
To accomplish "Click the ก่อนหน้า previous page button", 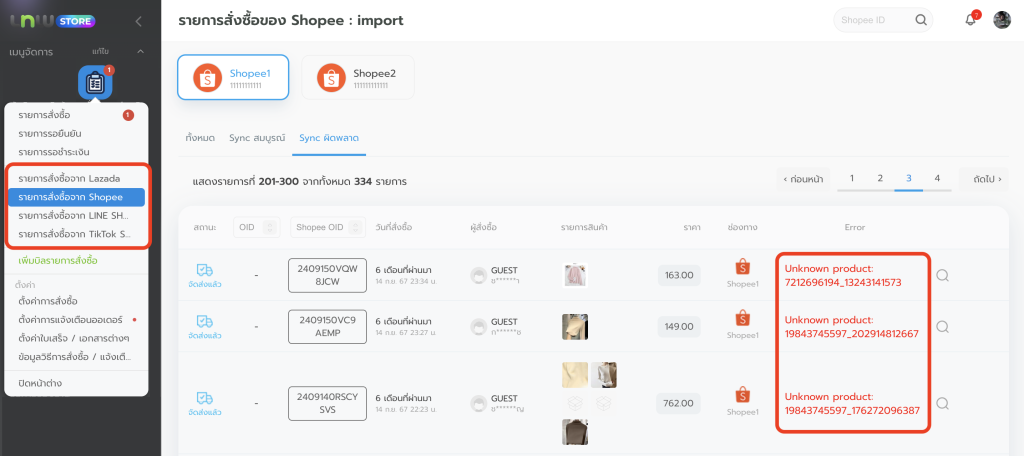I will point(803,178).
